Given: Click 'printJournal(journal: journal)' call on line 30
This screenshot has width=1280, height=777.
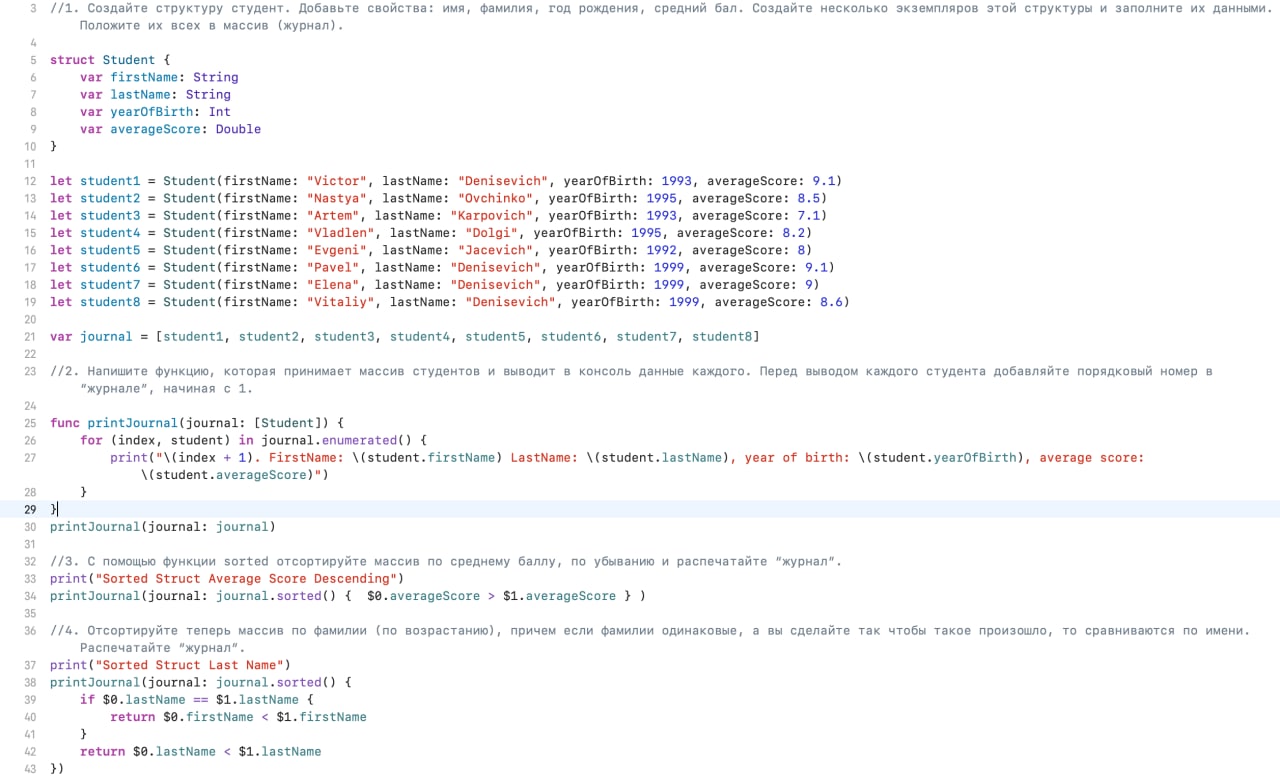Looking at the screenshot, I should click(x=163, y=526).
